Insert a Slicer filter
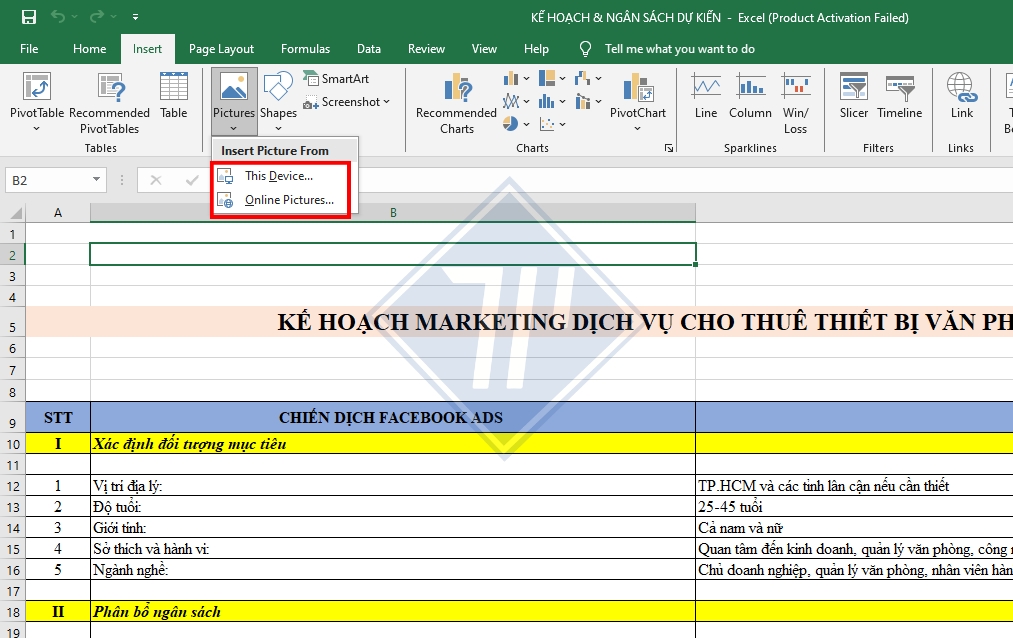Viewport: 1013px width, 638px height. [x=853, y=98]
